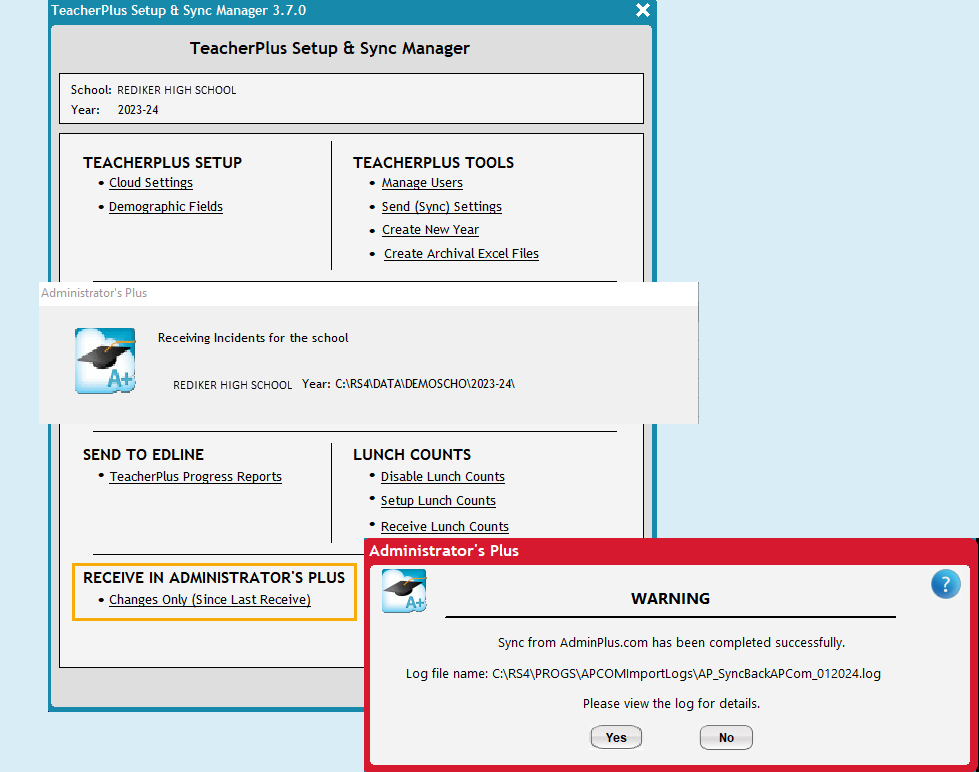This screenshot has width=979, height=772.
Task: Select the log file name path text
Action: [x=686, y=673]
